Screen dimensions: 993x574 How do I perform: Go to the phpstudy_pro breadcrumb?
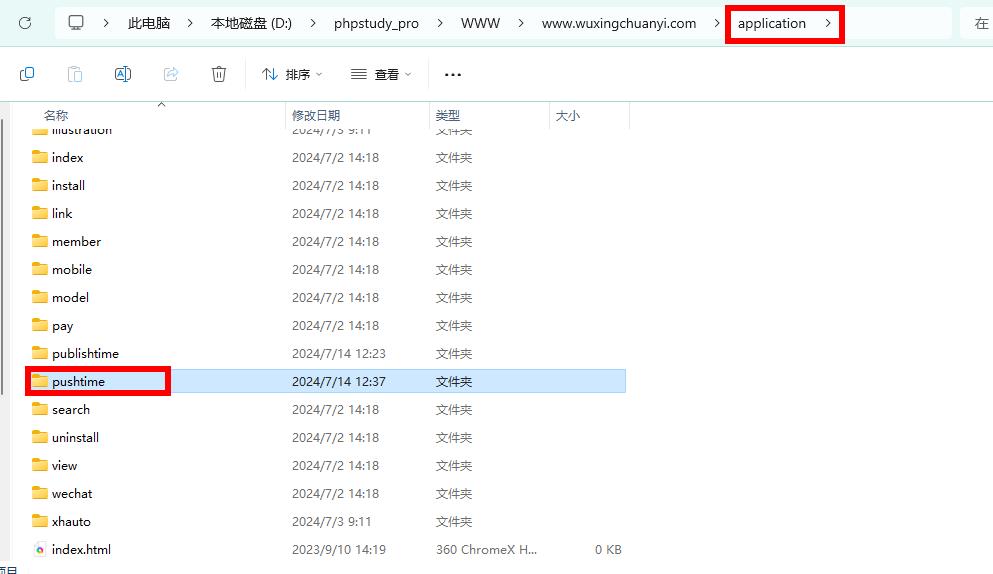[376, 23]
